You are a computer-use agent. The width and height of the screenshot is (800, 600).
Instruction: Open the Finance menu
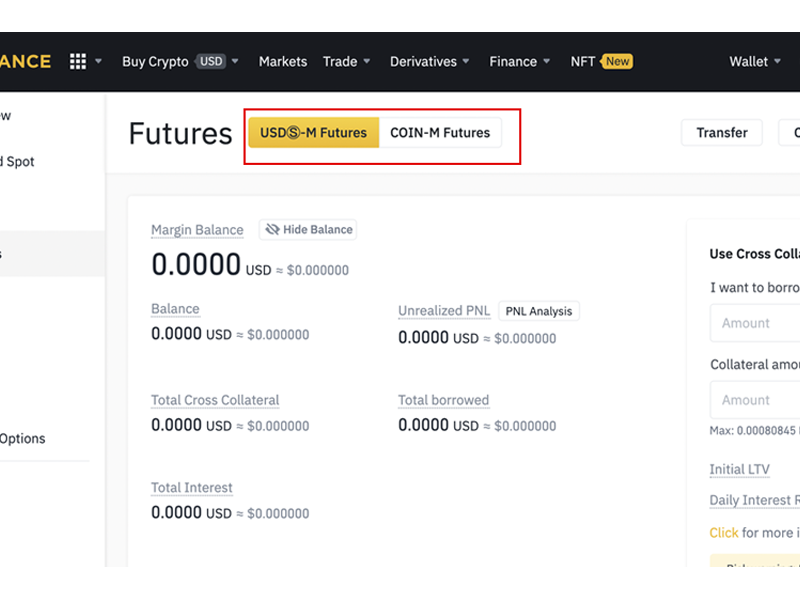(x=513, y=62)
